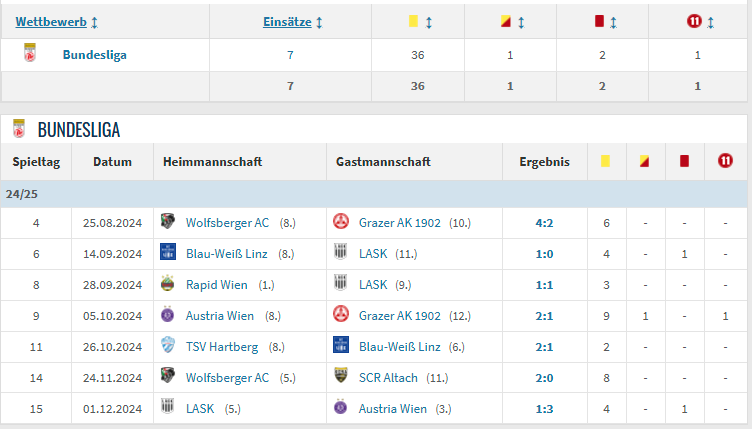Click the 7 appearances link for Bundesliga

point(290,55)
